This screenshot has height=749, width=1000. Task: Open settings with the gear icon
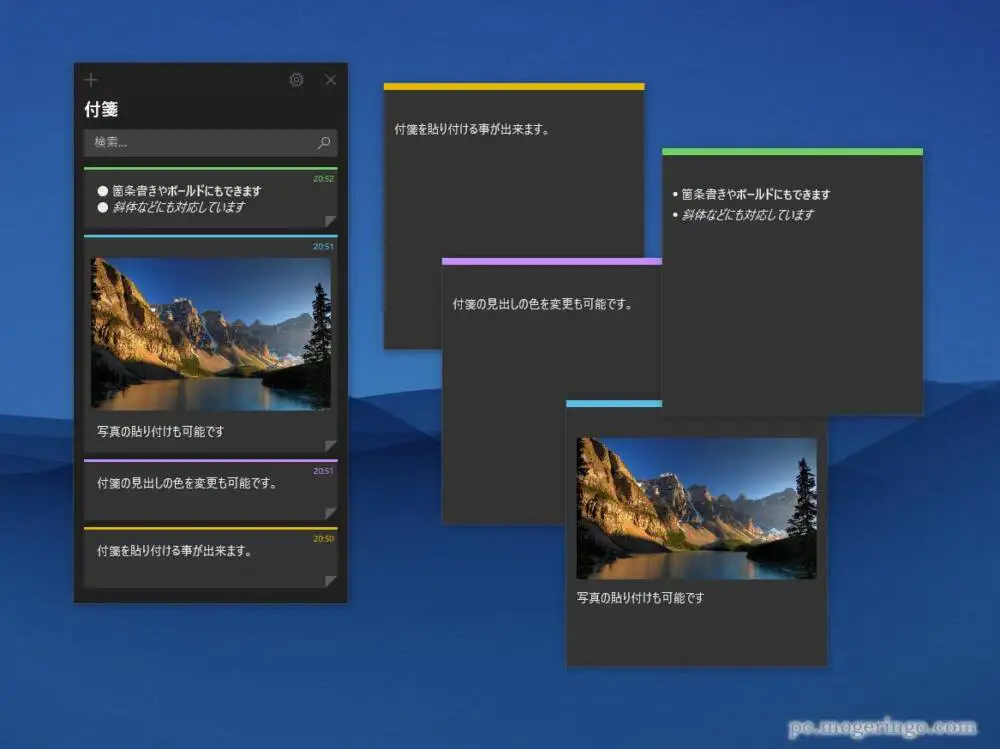point(296,80)
